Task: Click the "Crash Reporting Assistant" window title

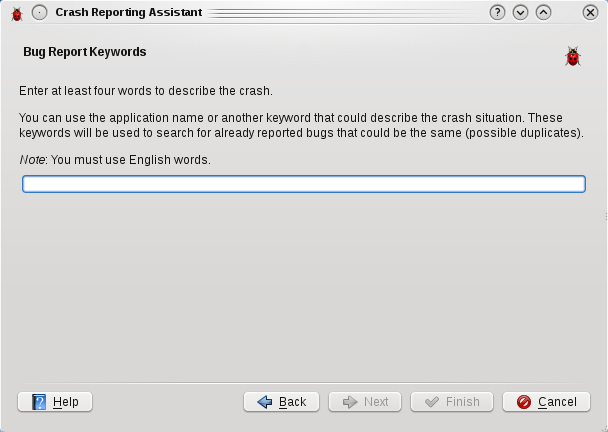Action: tap(128, 12)
